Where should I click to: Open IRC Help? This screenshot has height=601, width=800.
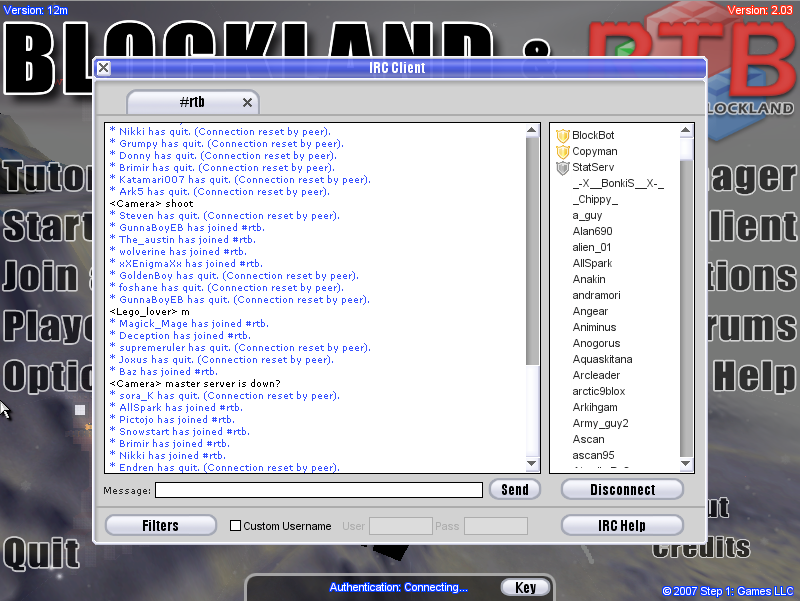(622, 525)
